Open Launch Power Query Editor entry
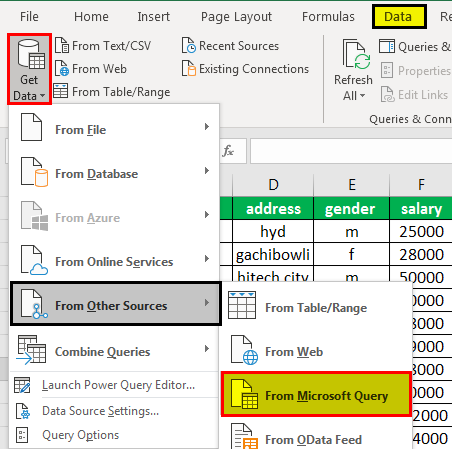This screenshot has width=452, height=449. [x=114, y=385]
